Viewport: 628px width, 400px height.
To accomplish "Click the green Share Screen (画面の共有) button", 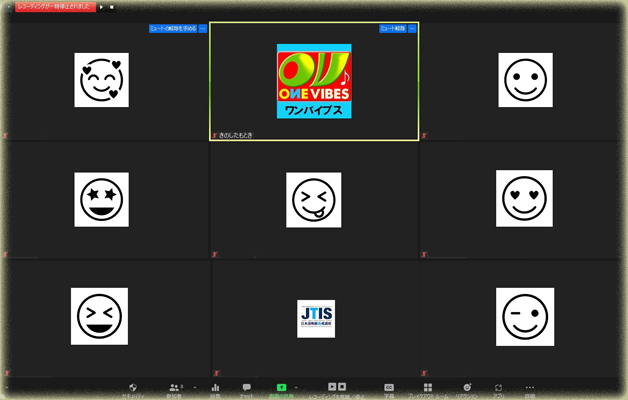I will coord(282,387).
